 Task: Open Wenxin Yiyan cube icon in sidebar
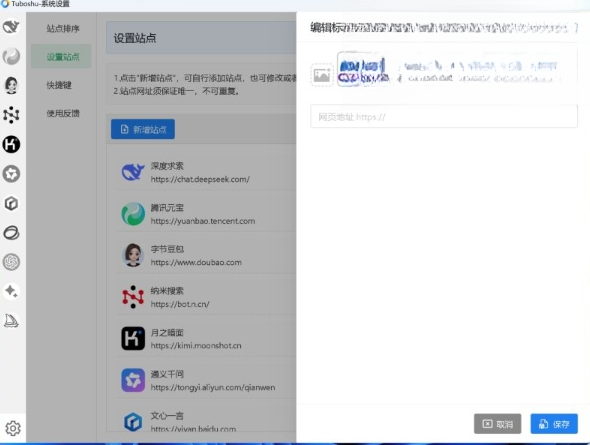pos(11,203)
